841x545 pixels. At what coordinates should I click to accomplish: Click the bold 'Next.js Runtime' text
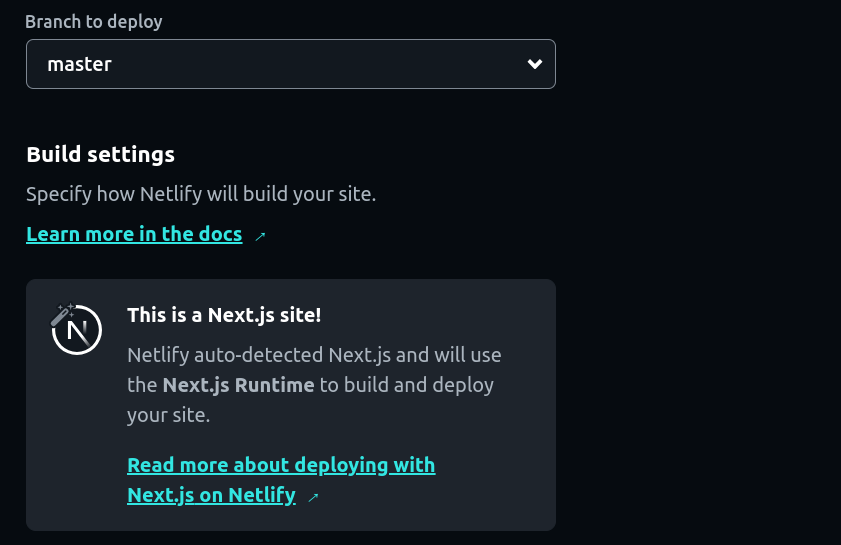[x=238, y=385]
